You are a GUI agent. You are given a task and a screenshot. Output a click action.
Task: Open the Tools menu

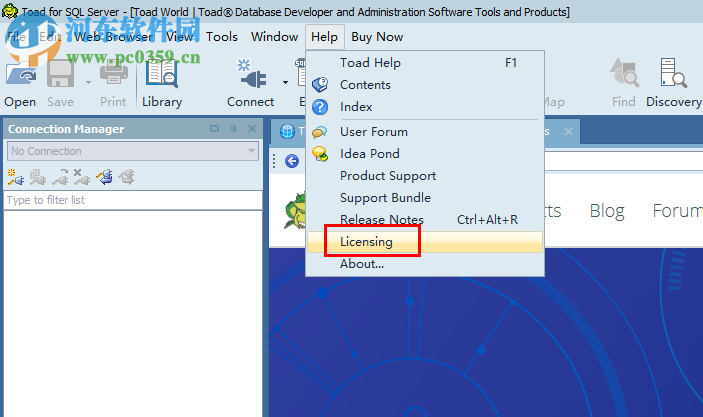[x=221, y=37]
